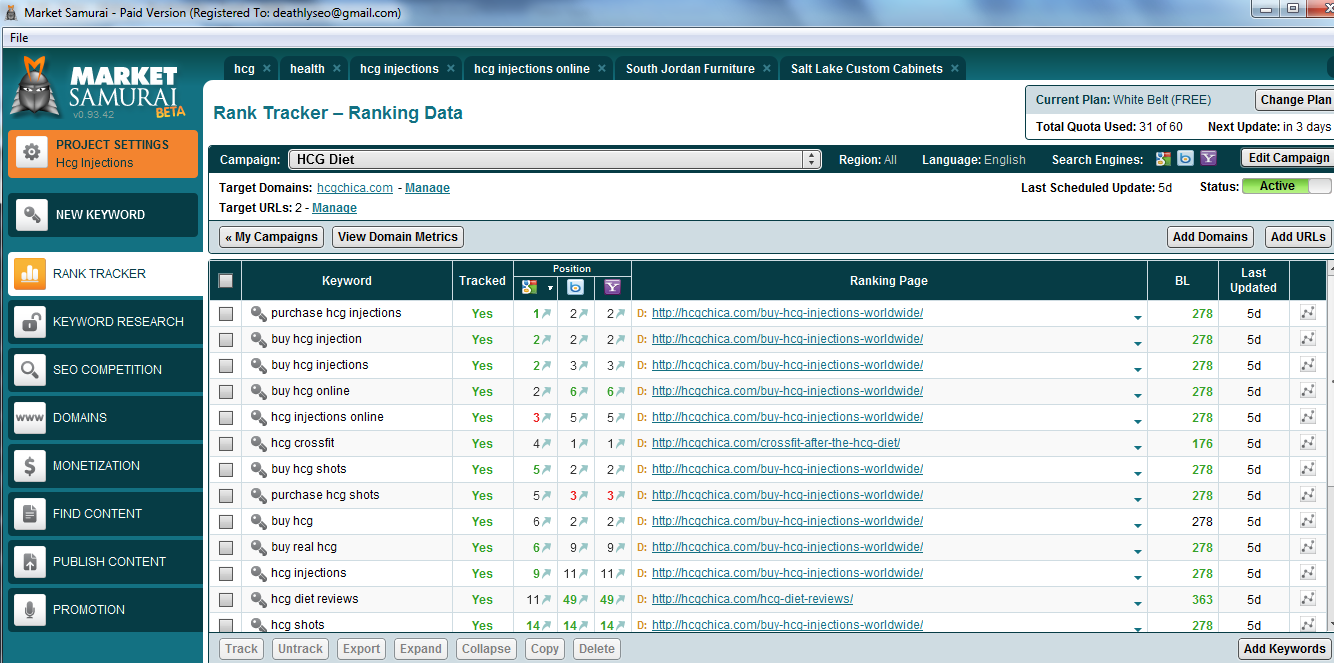Expand ranking page dropdown for buy hcg injections
The image size is (1334, 663).
click(1138, 370)
